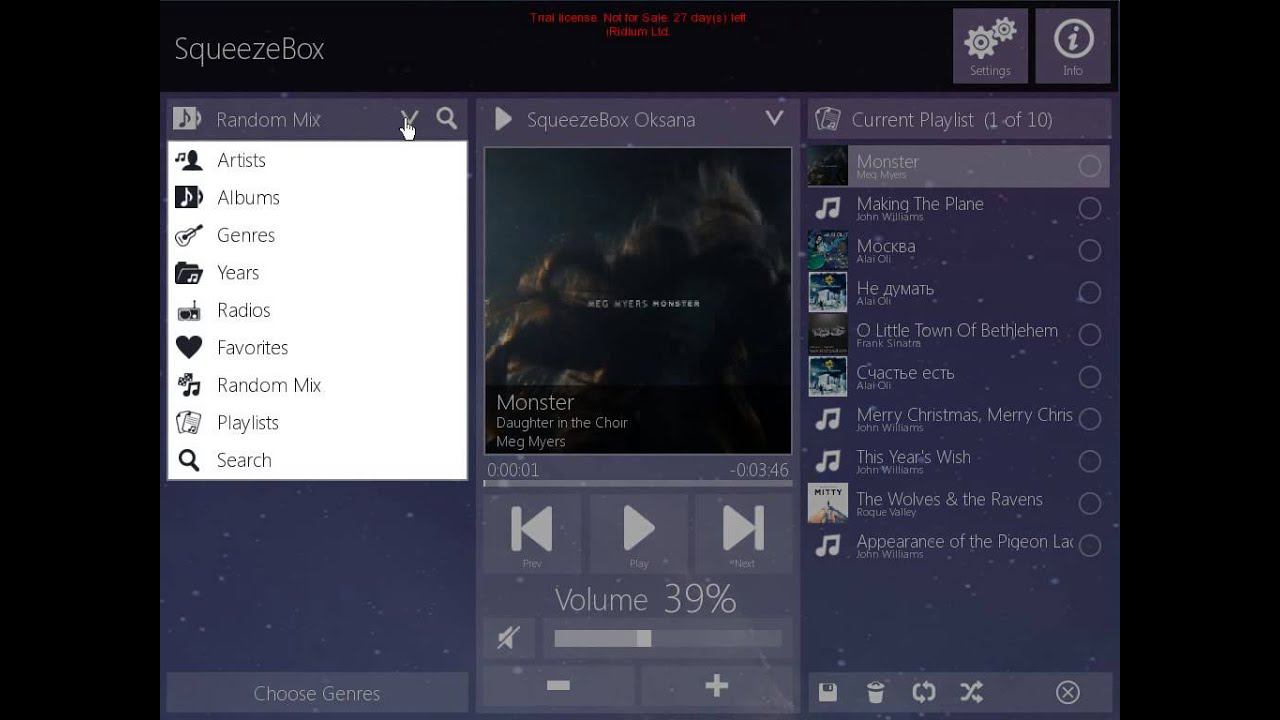The width and height of the screenshot is (1280, 720).
Task: Play the track titled This Year's Wish
Action: [914, 457]
